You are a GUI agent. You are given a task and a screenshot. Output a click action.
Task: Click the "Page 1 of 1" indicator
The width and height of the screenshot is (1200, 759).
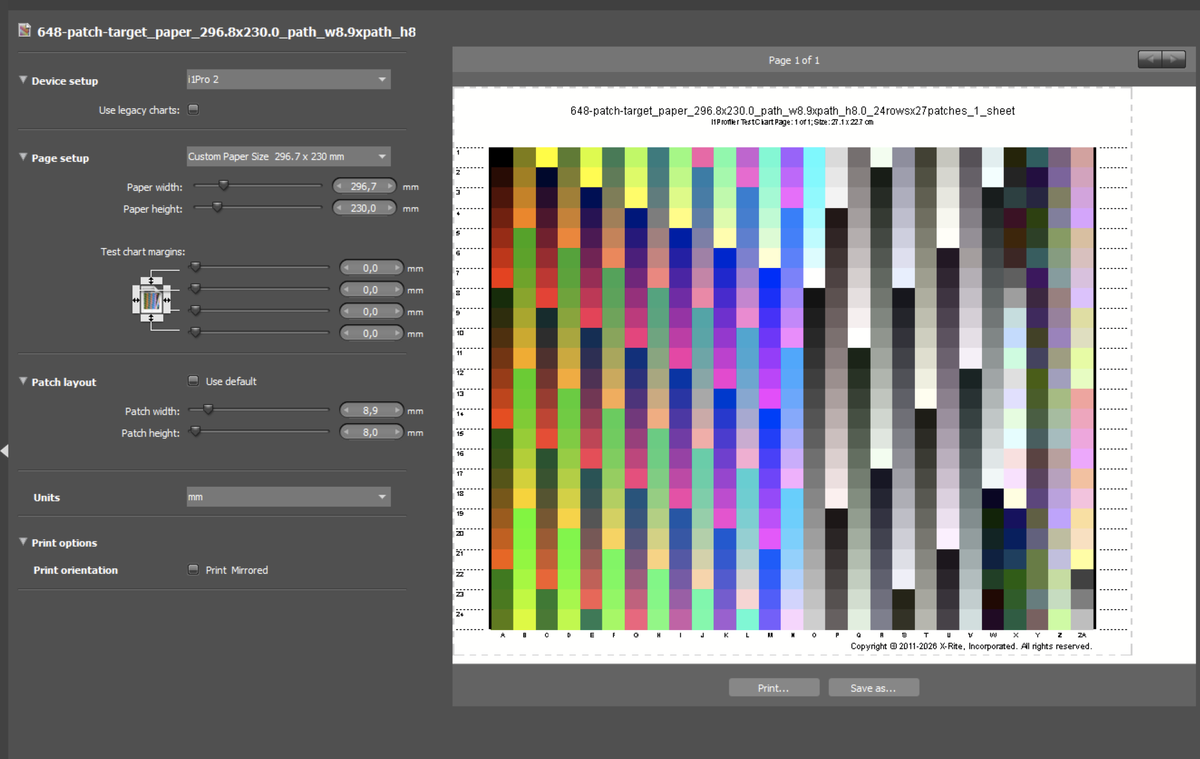point(794,61)
